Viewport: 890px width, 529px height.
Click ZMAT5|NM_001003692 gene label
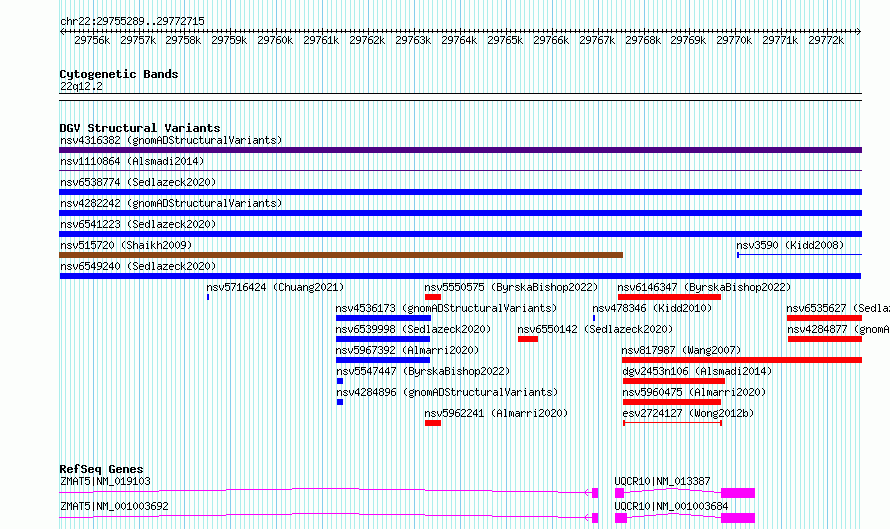click(x=114, y=506)
